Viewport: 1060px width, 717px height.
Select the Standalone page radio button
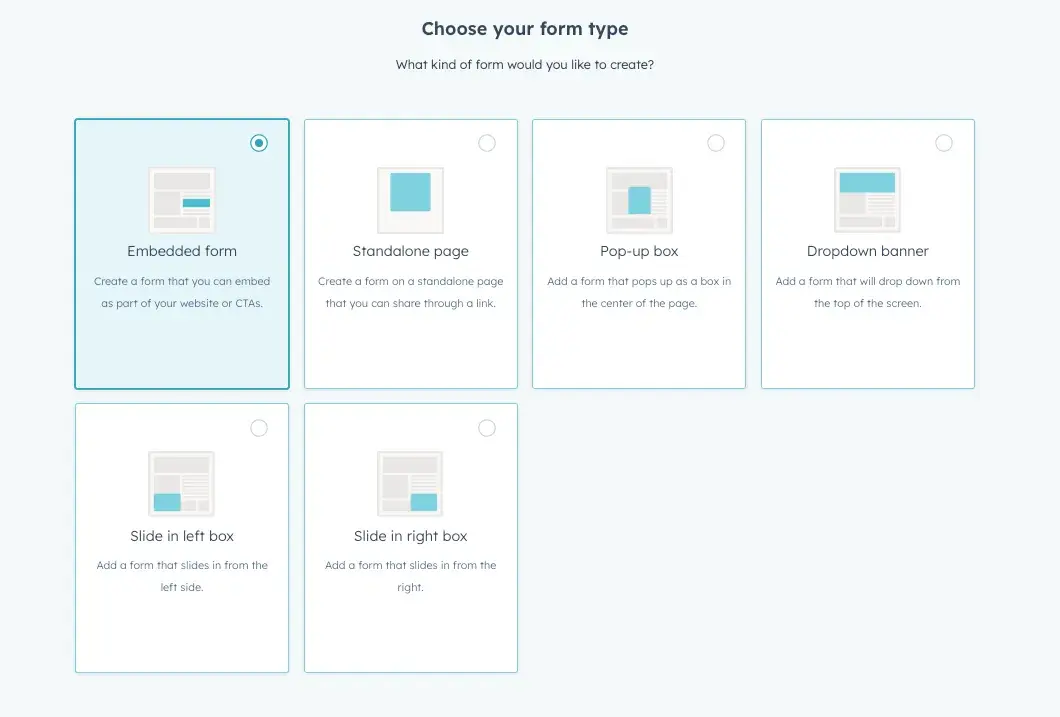487,143
